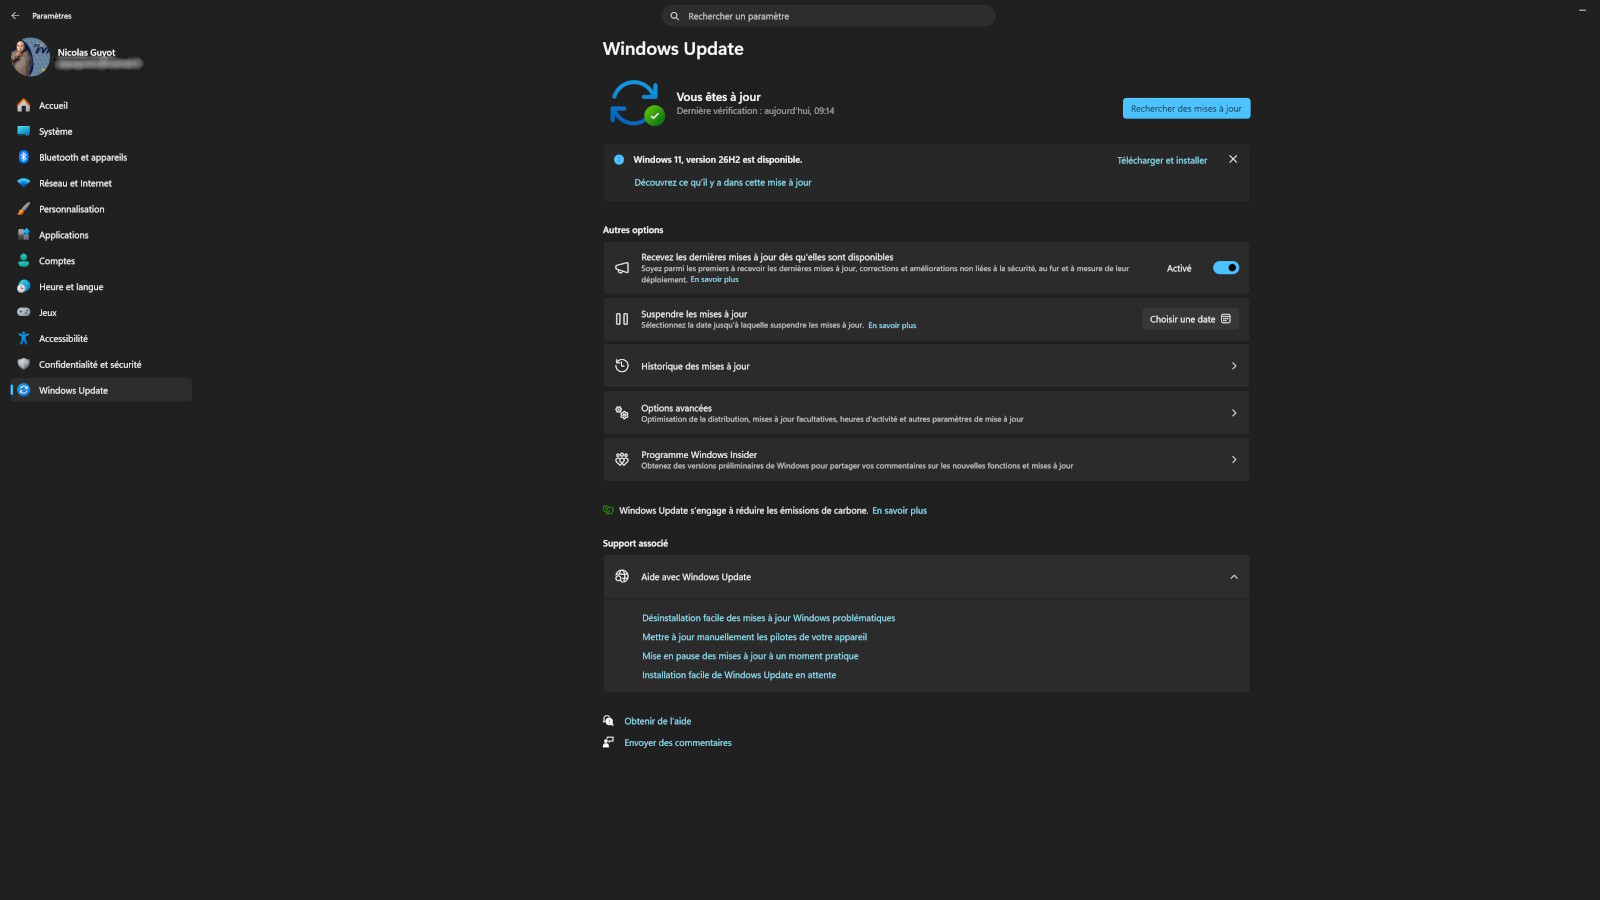The height and width of the screenshot is (900, 1600).
Task: Click the Comptes person icon
Action: [x=24, y=261]
